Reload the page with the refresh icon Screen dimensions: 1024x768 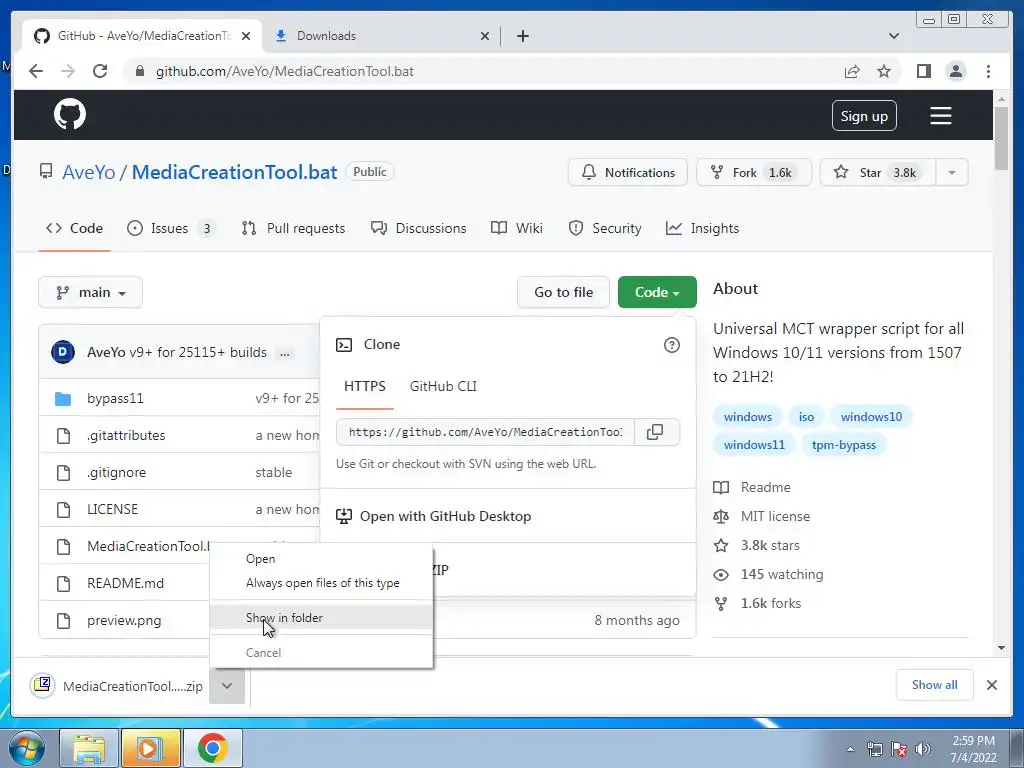click(x=100, y=71)
